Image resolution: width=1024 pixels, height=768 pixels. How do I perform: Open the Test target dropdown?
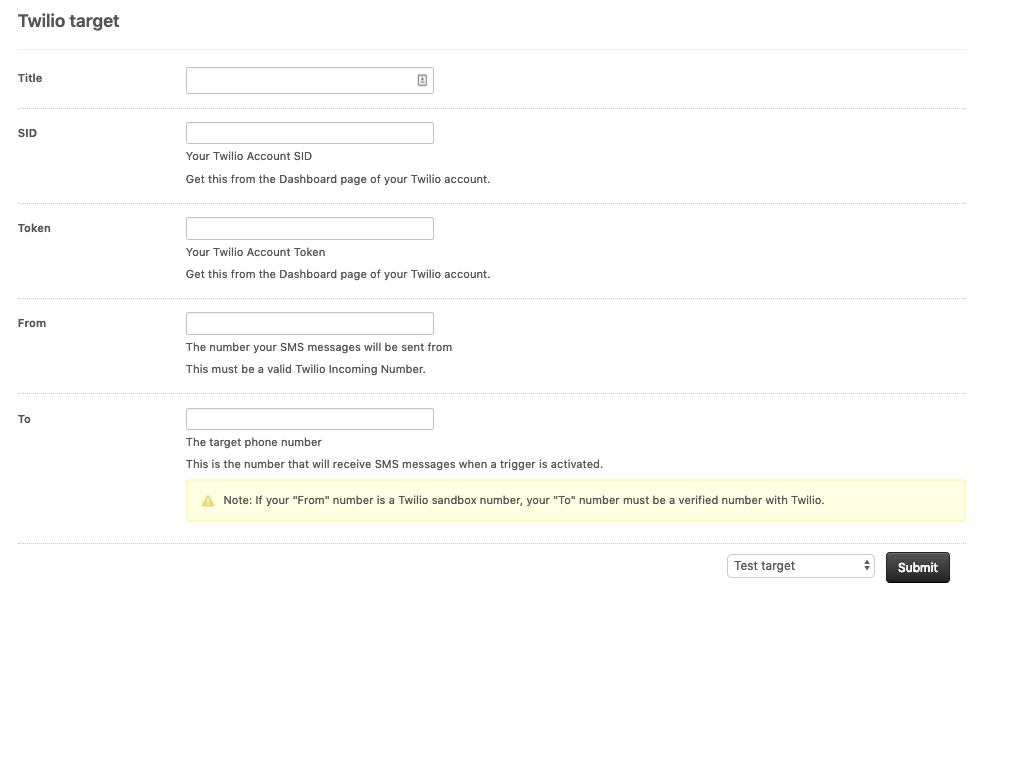pos(800,566)
